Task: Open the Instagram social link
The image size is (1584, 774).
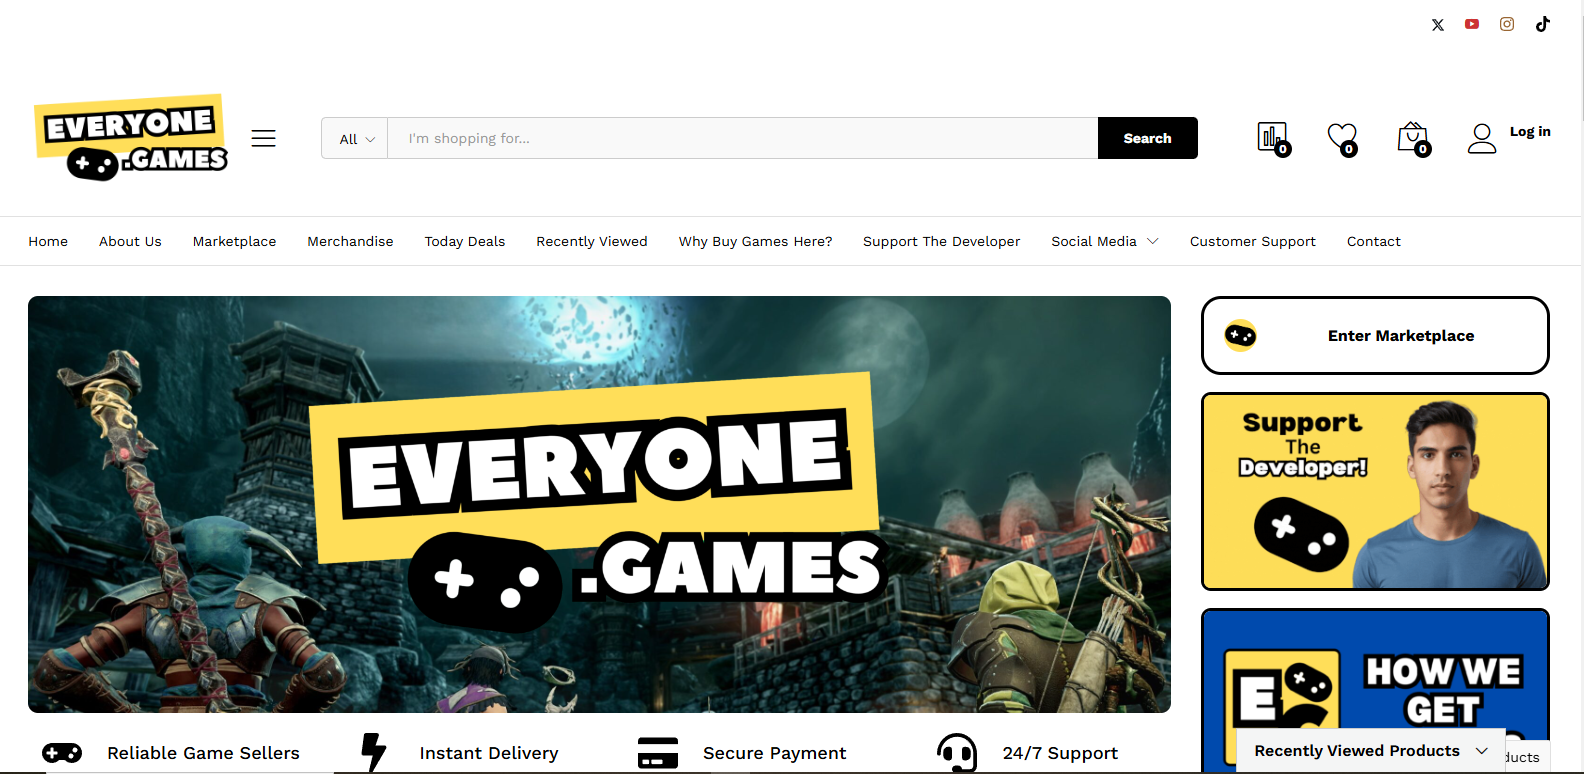Action: (x=1507, y=24)
